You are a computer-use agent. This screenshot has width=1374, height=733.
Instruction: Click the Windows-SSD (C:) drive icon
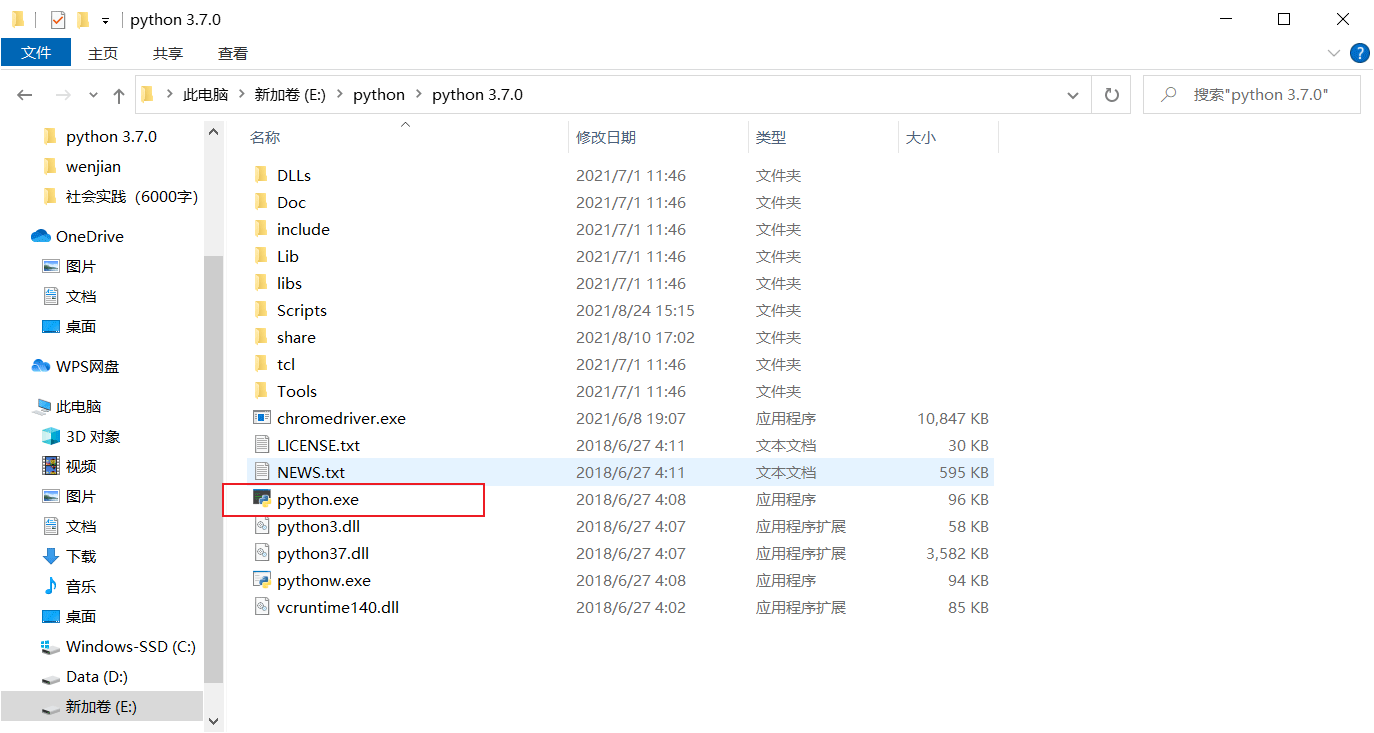(51, 646)
